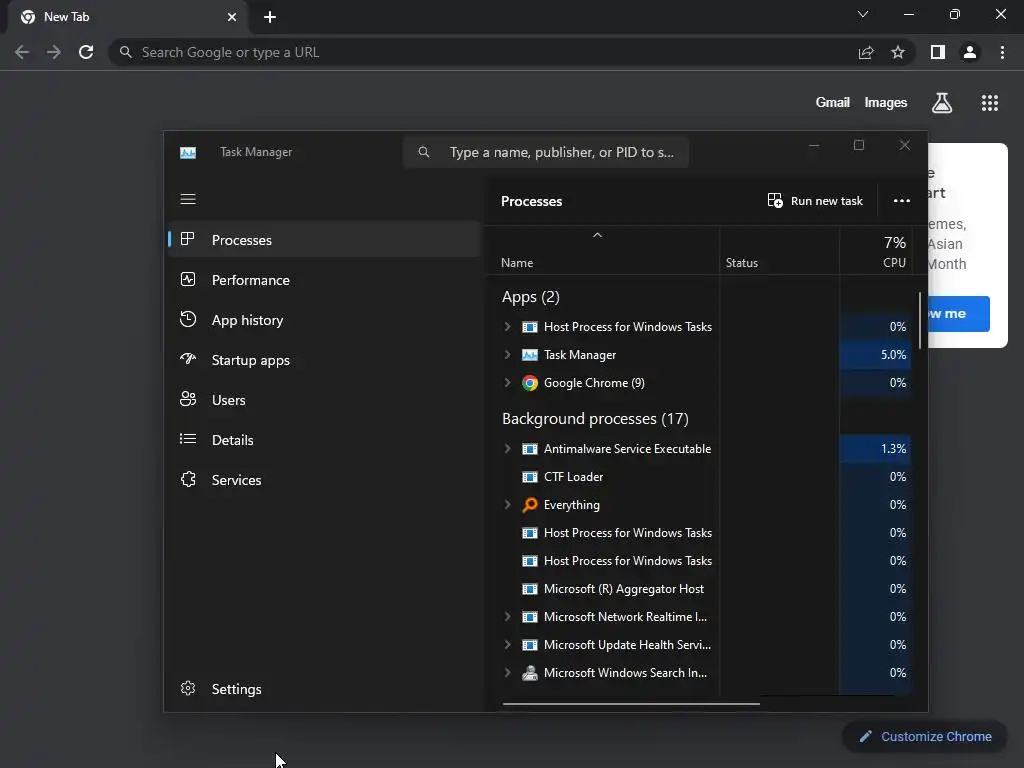
Task: Click the Everything magnifier process icon
Action: [x=530, y=505]
